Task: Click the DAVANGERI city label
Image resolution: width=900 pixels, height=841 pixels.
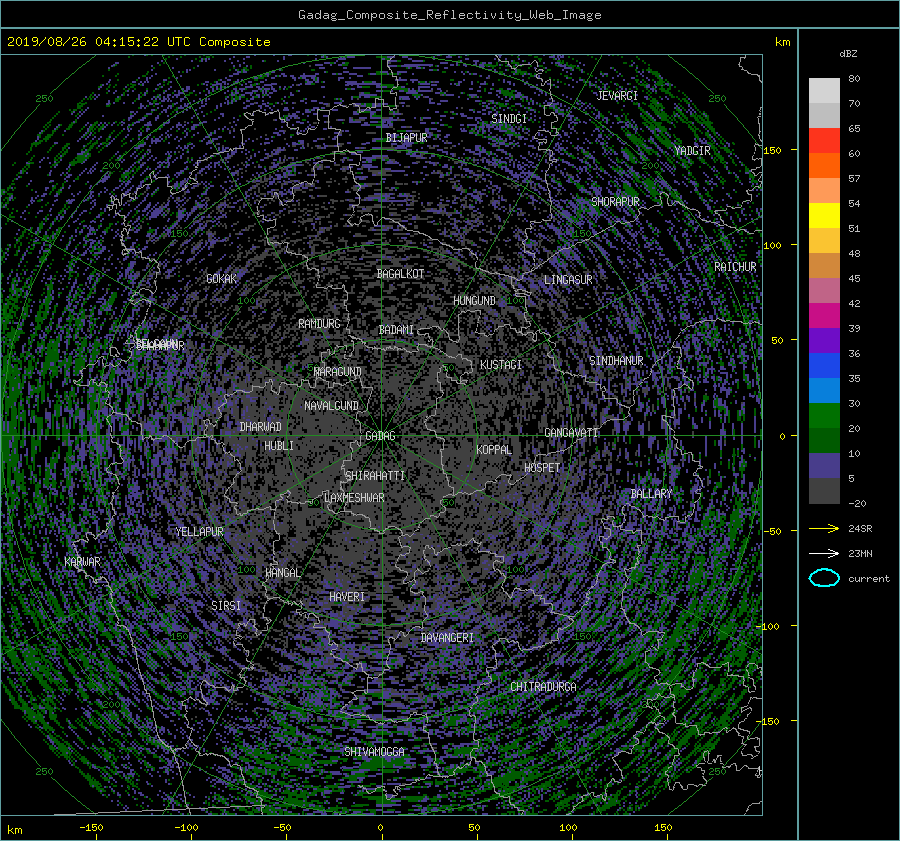Action: (447, 638)
